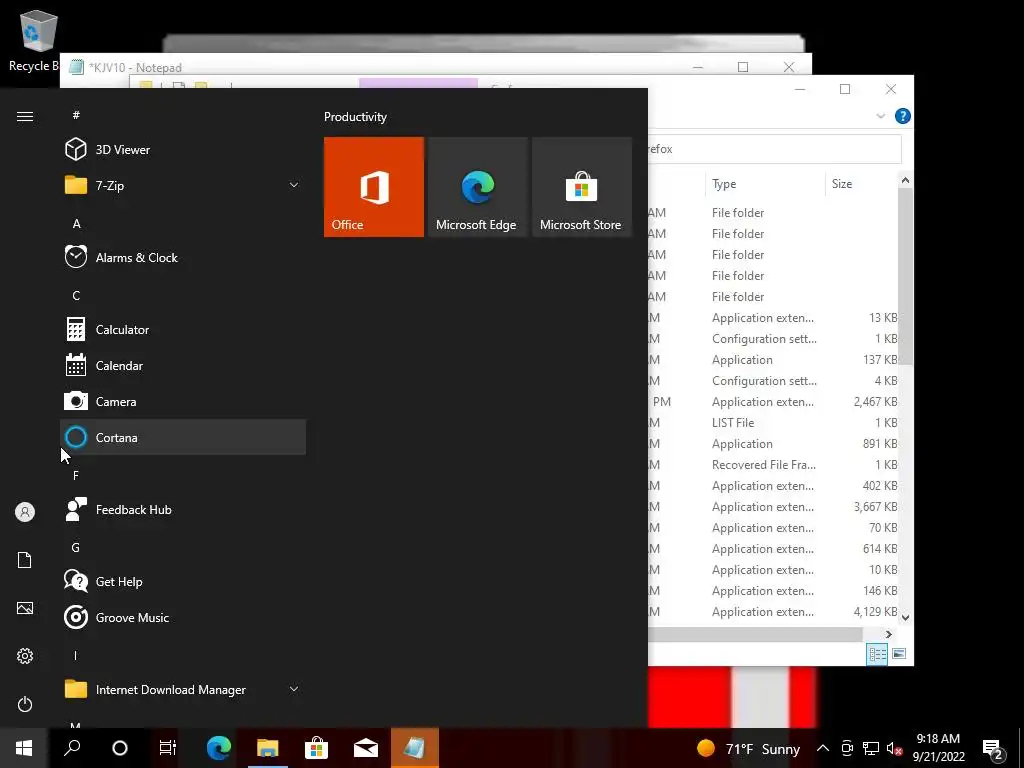Open the Get Help app

183,581
